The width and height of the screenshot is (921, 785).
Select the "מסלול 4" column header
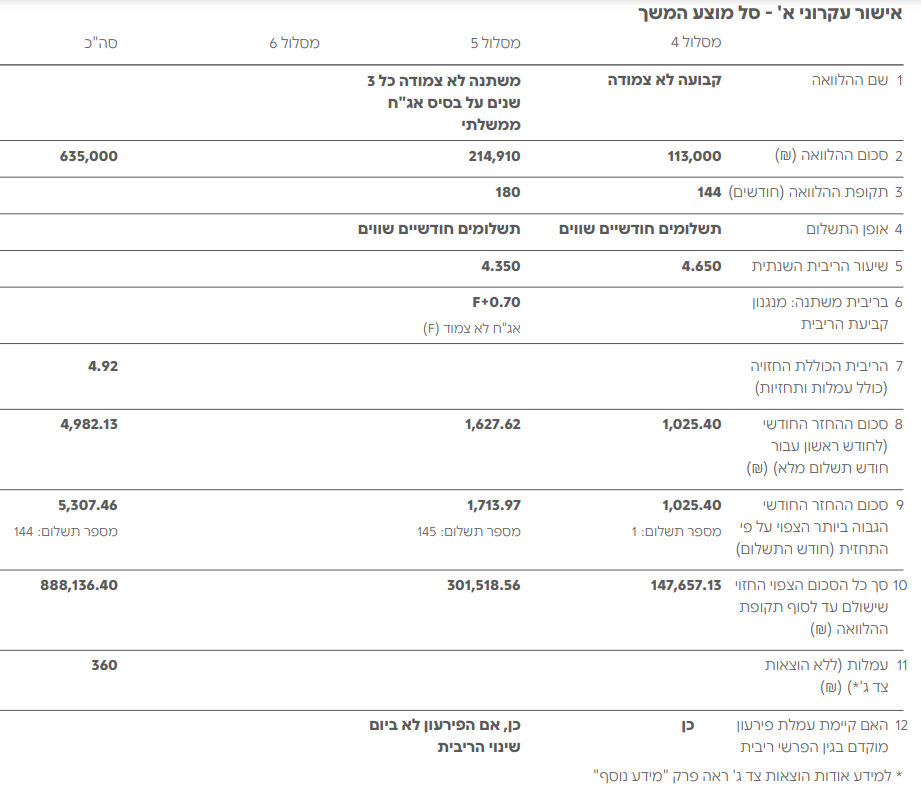(x=695, y=43)
